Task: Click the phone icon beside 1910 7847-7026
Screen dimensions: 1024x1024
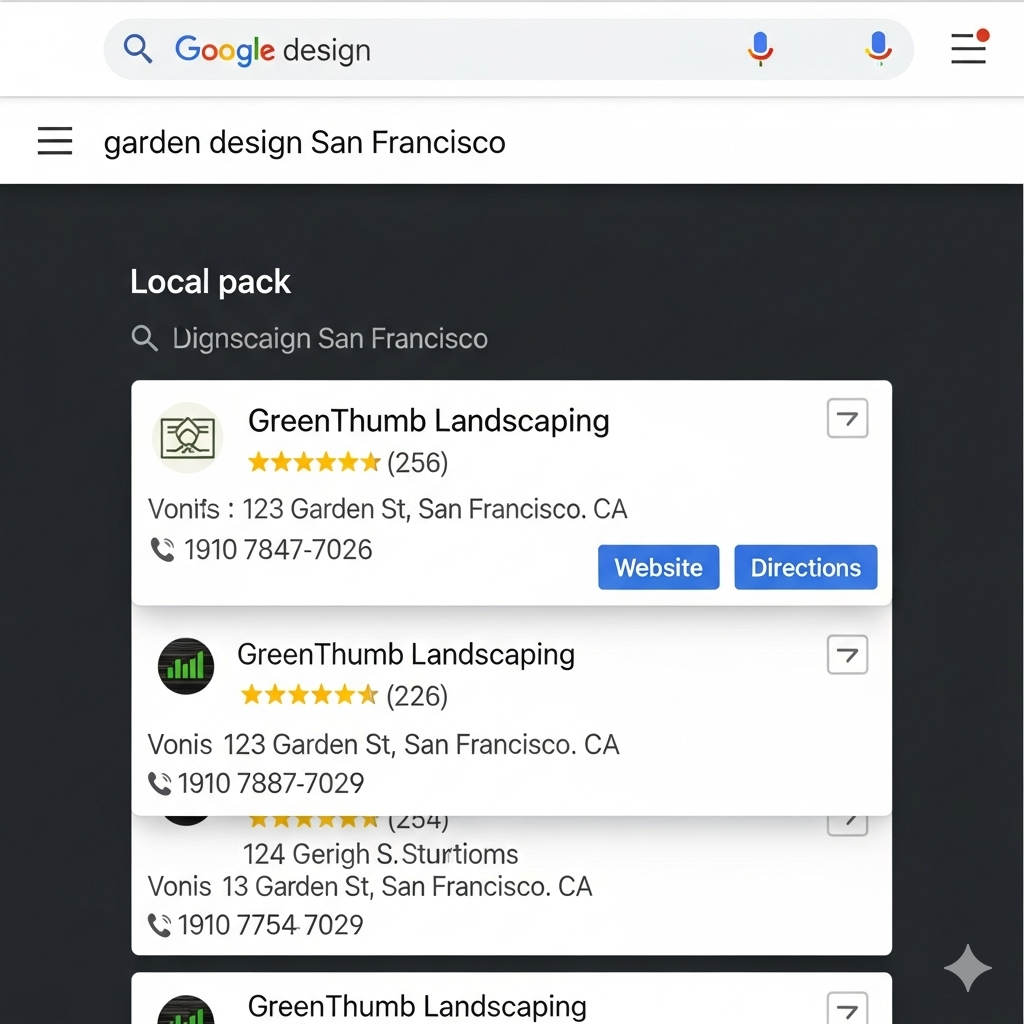Action: (x=162, y=549)
